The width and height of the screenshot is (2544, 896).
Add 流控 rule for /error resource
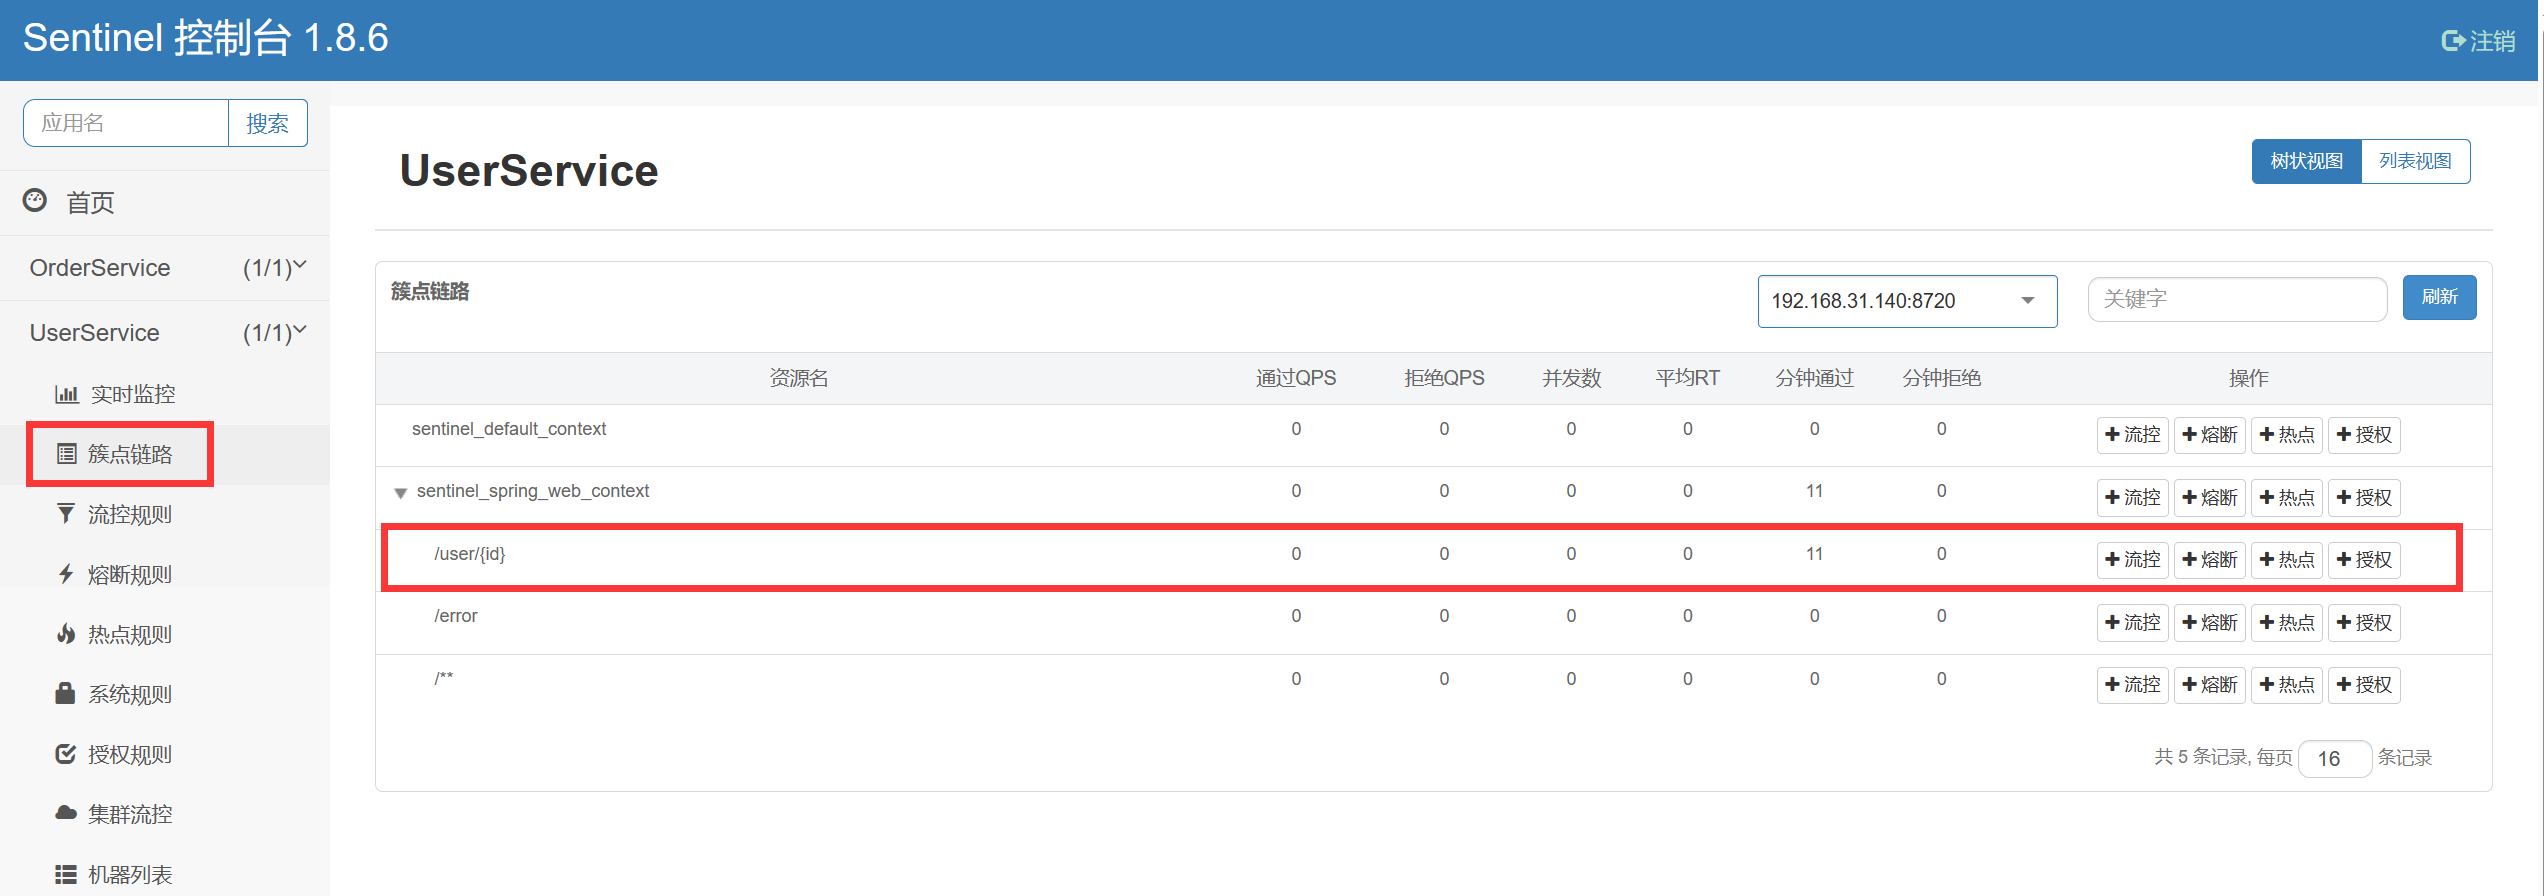point(2132,622)
